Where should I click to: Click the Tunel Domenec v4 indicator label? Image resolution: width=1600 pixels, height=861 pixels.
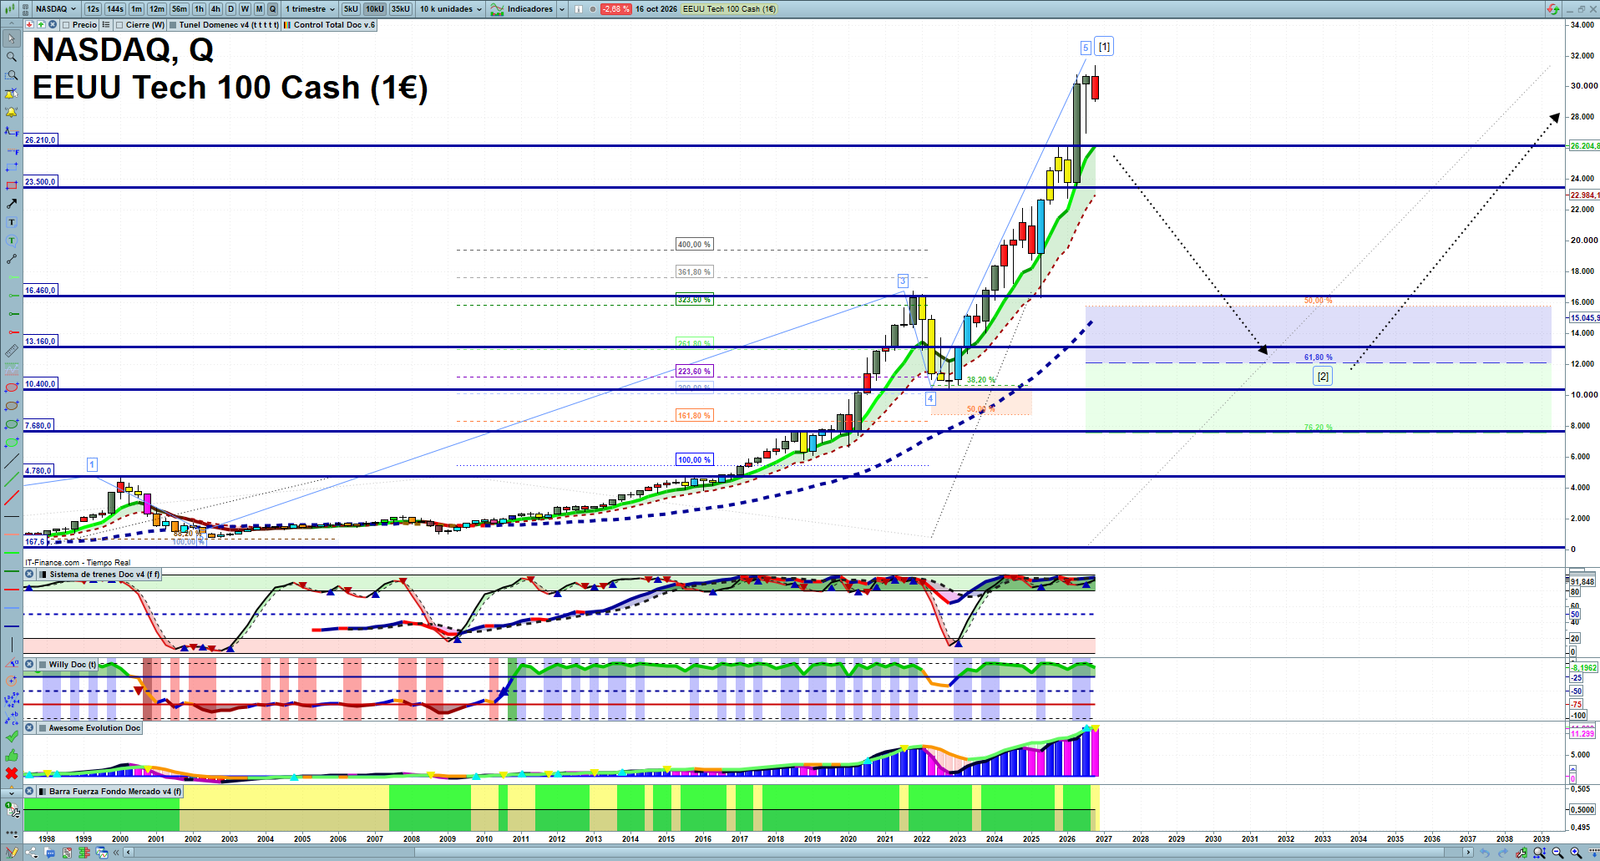tap(229, 25)
